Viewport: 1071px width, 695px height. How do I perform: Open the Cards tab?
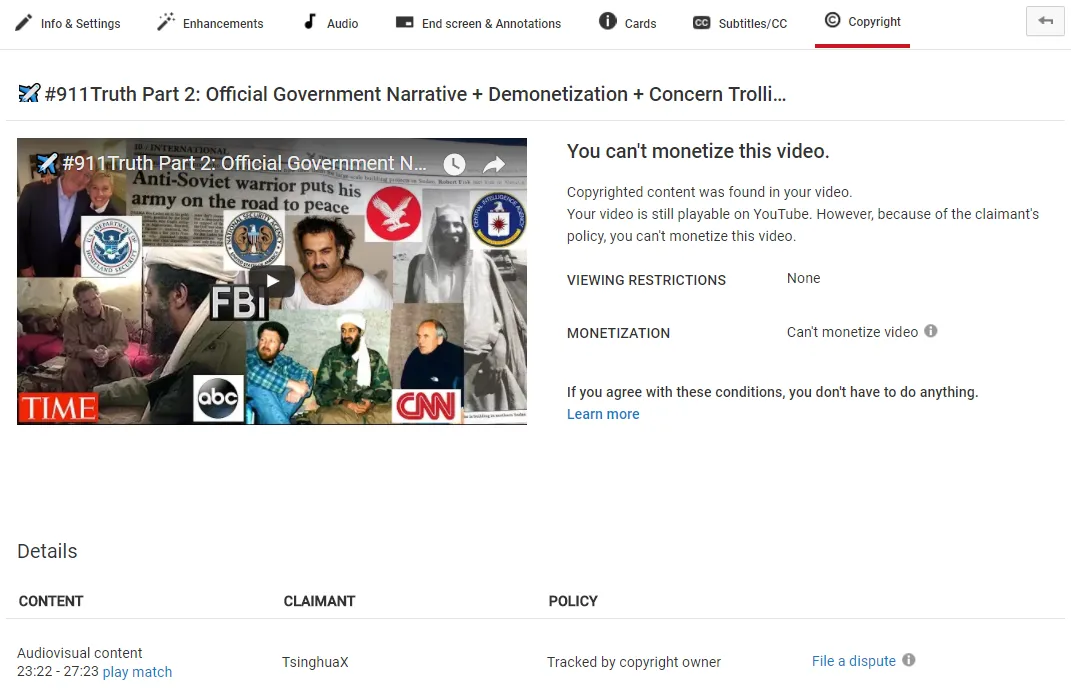tap(627, 23)
